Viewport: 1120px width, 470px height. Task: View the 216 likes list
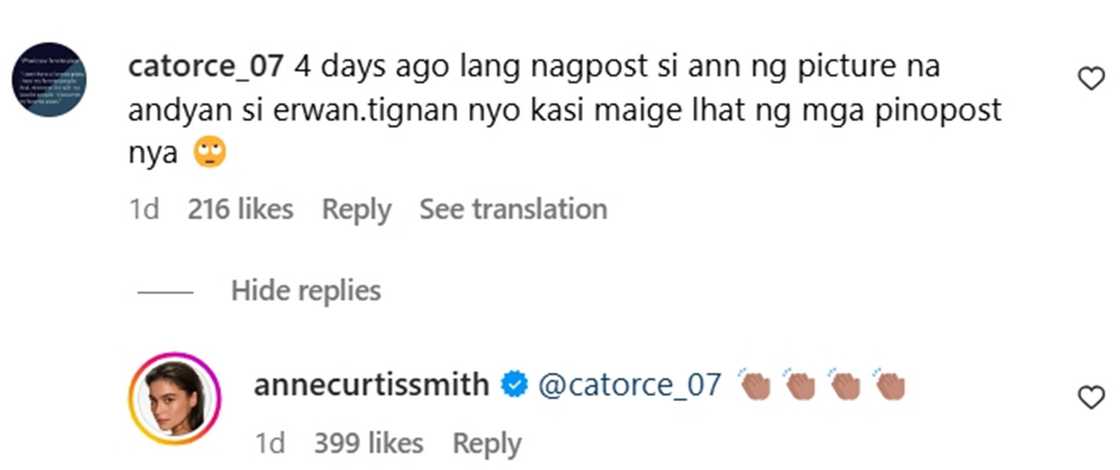pos(240,209)
